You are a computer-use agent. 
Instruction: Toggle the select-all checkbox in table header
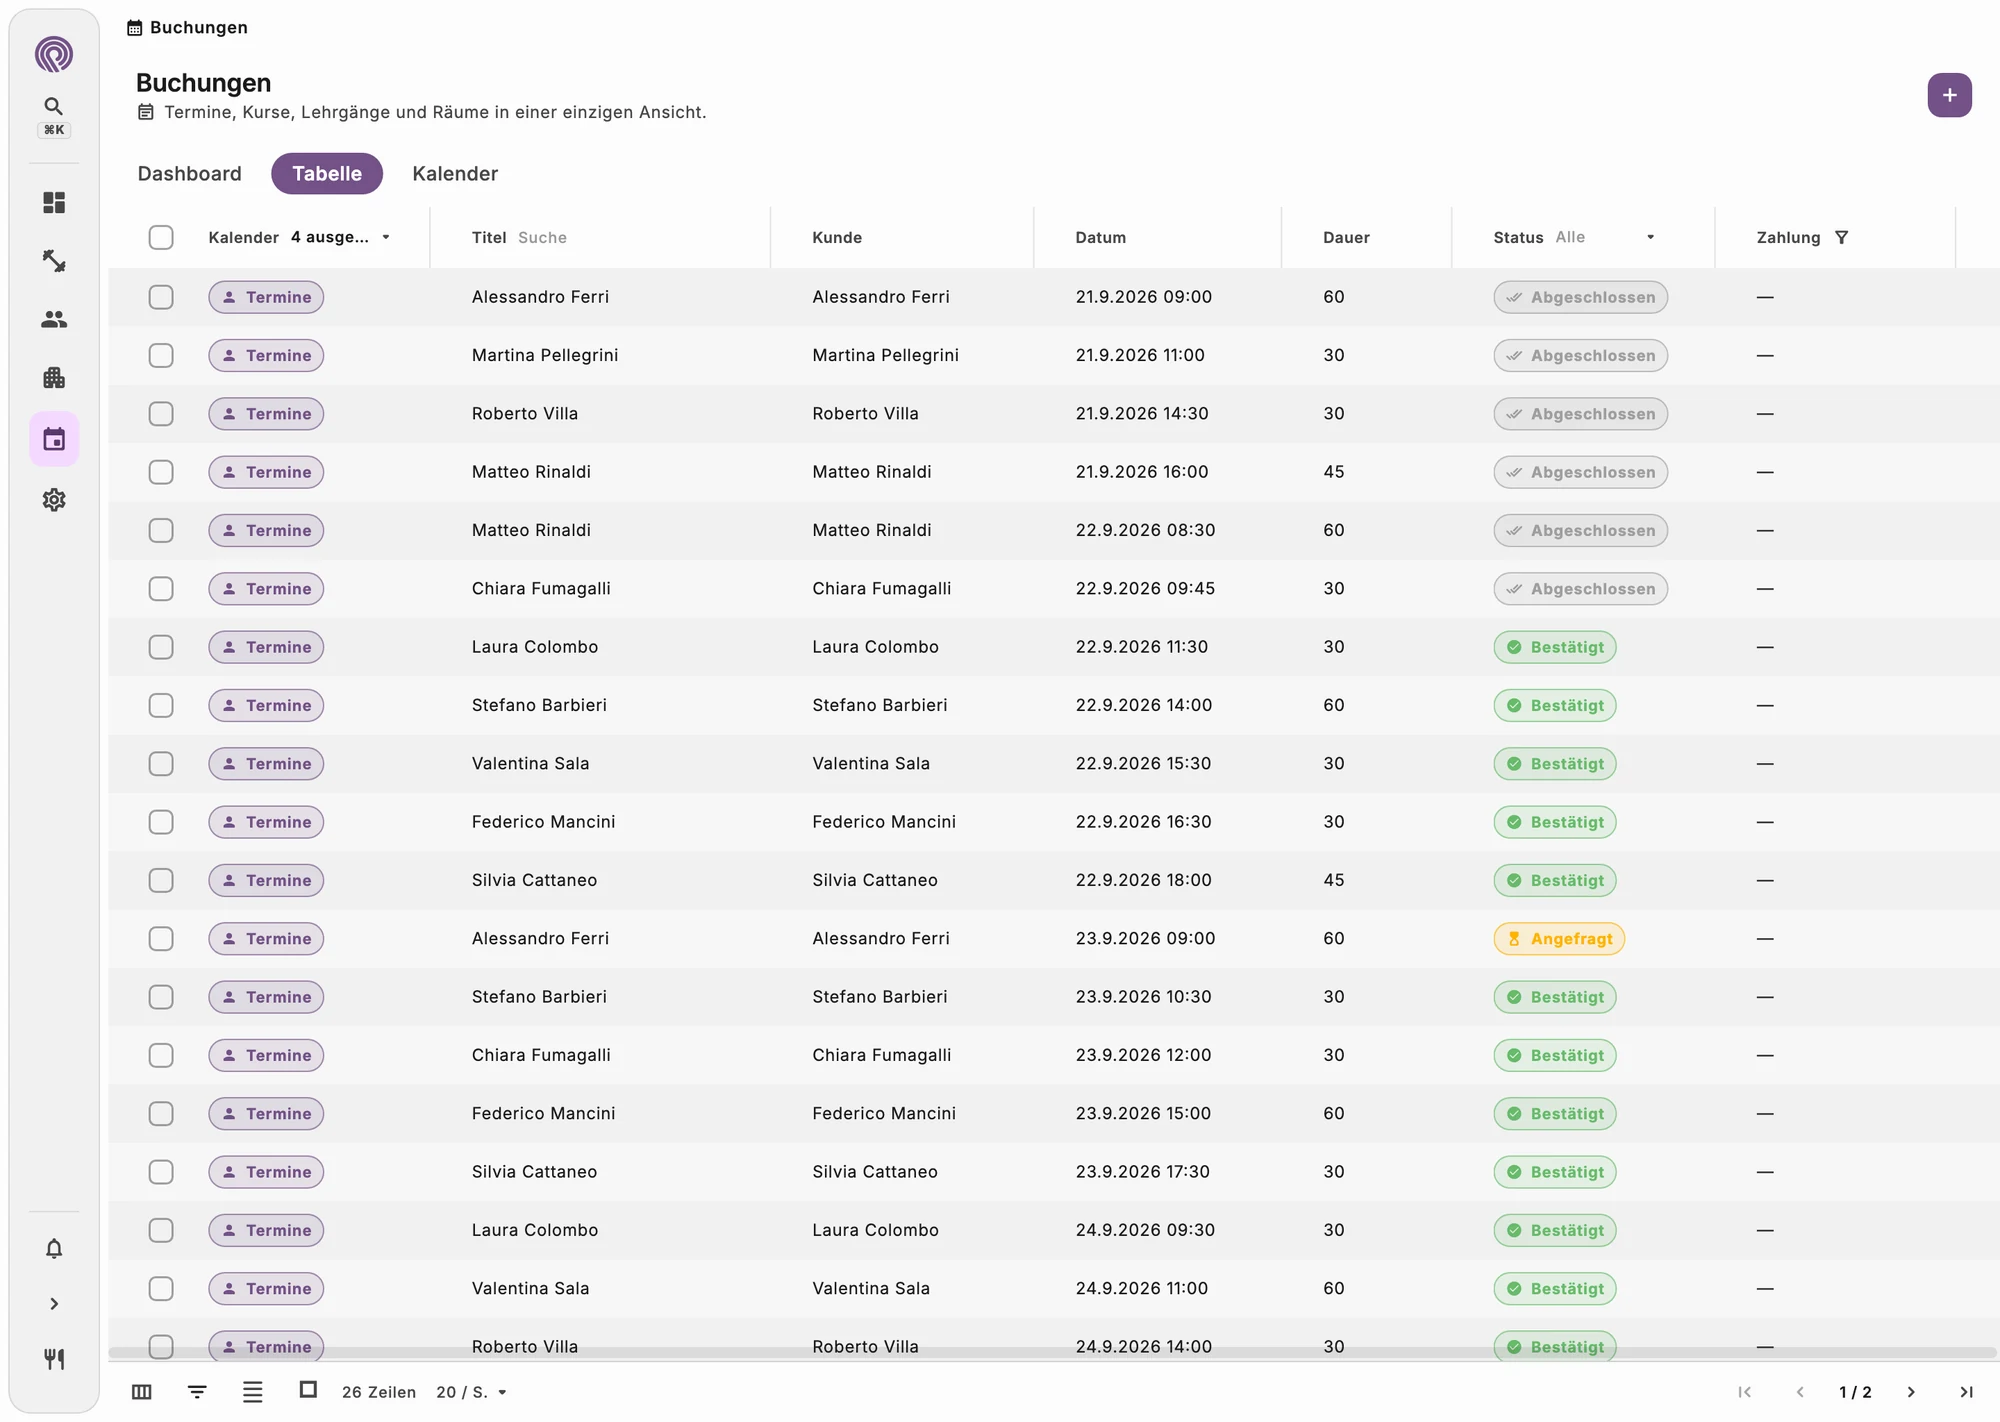161,237
